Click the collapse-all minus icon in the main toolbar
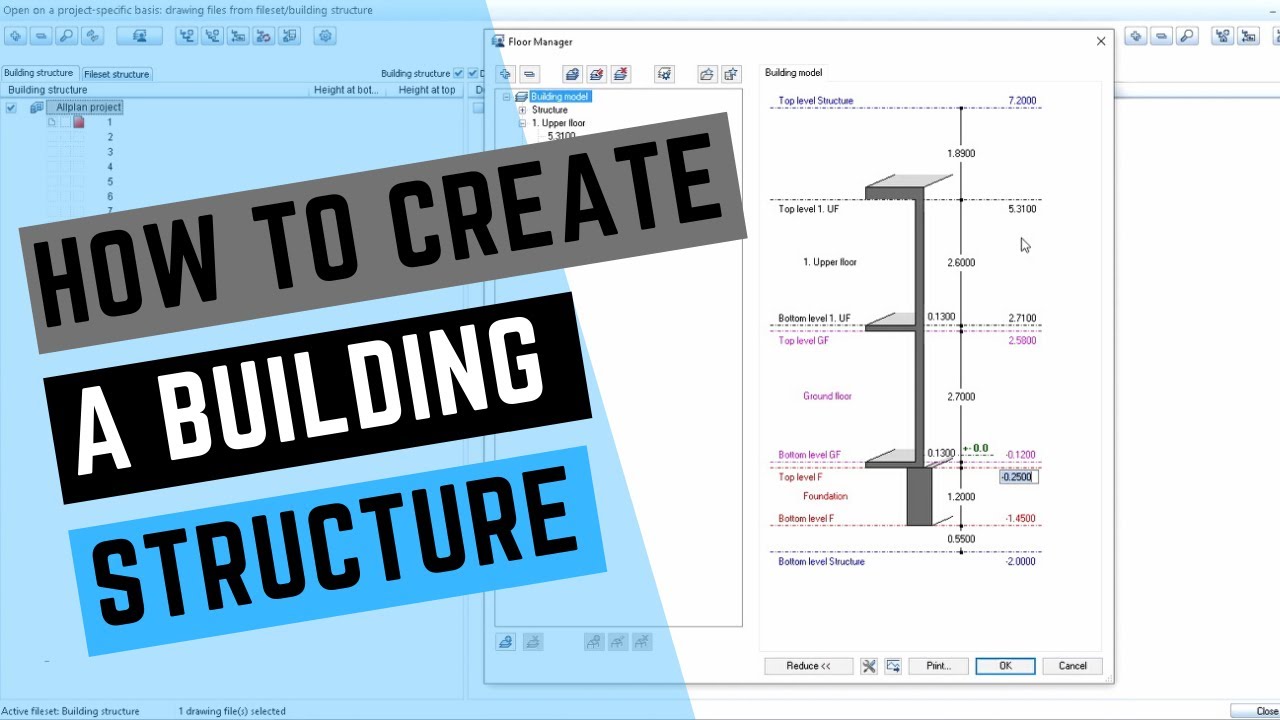The height and width of the screenshot is (720, 1280). pyautogui.click(x=41, y=36)
